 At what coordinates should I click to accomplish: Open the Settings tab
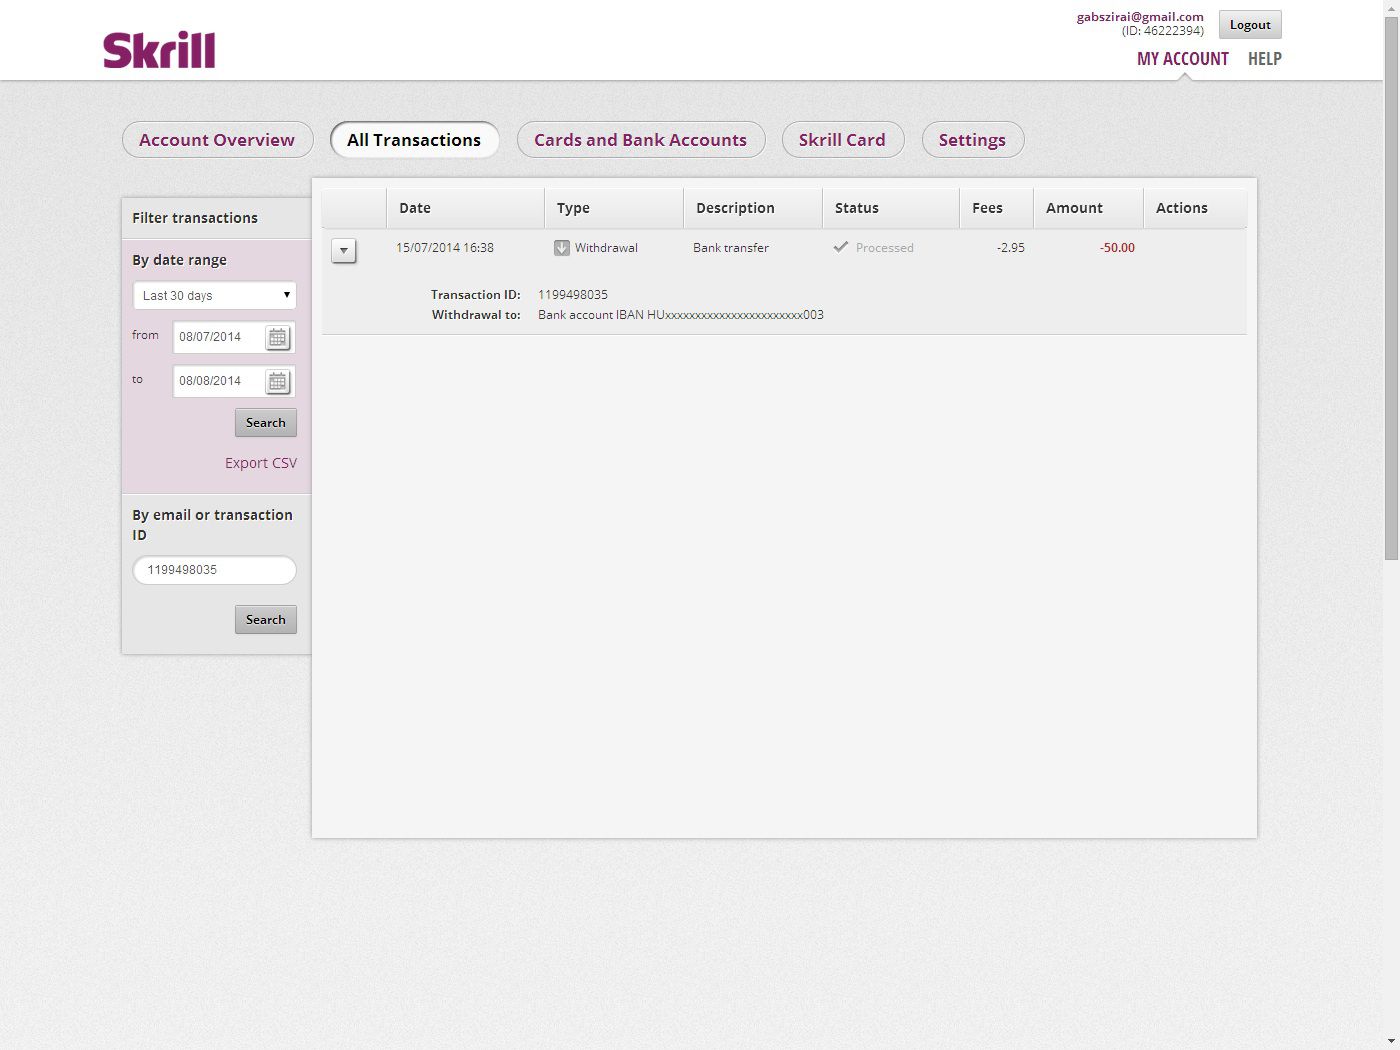pyautogui.click(x=972, y=140)
